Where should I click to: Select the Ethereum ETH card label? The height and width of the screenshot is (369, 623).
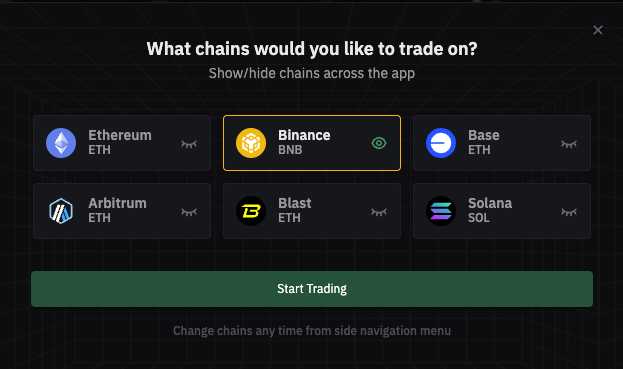tap(120, 142)
